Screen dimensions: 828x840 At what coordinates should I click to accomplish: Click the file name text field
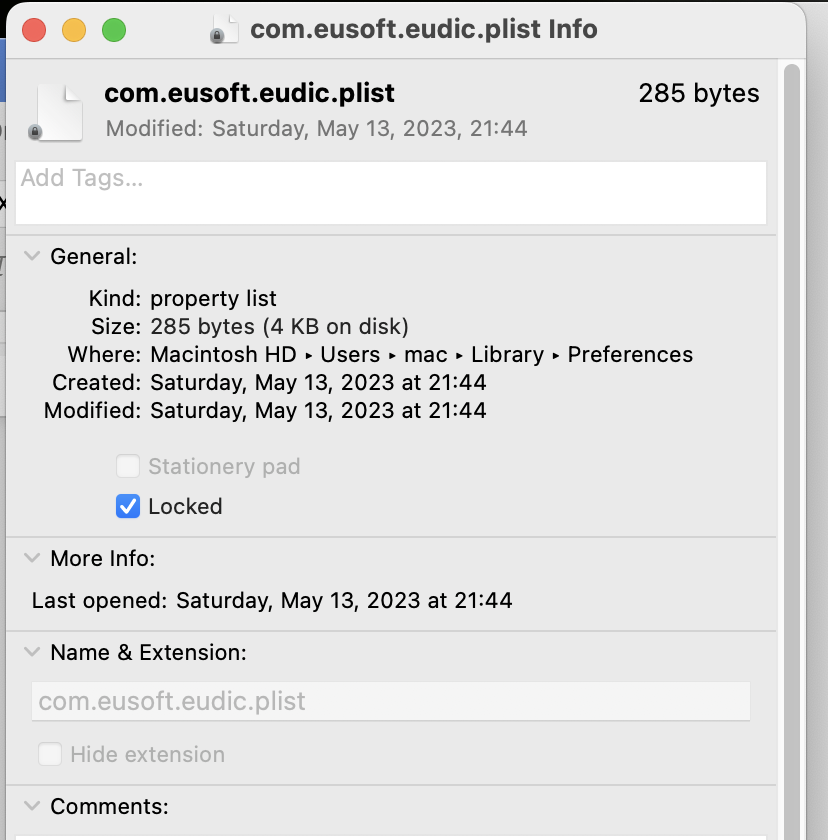point(391,702)
